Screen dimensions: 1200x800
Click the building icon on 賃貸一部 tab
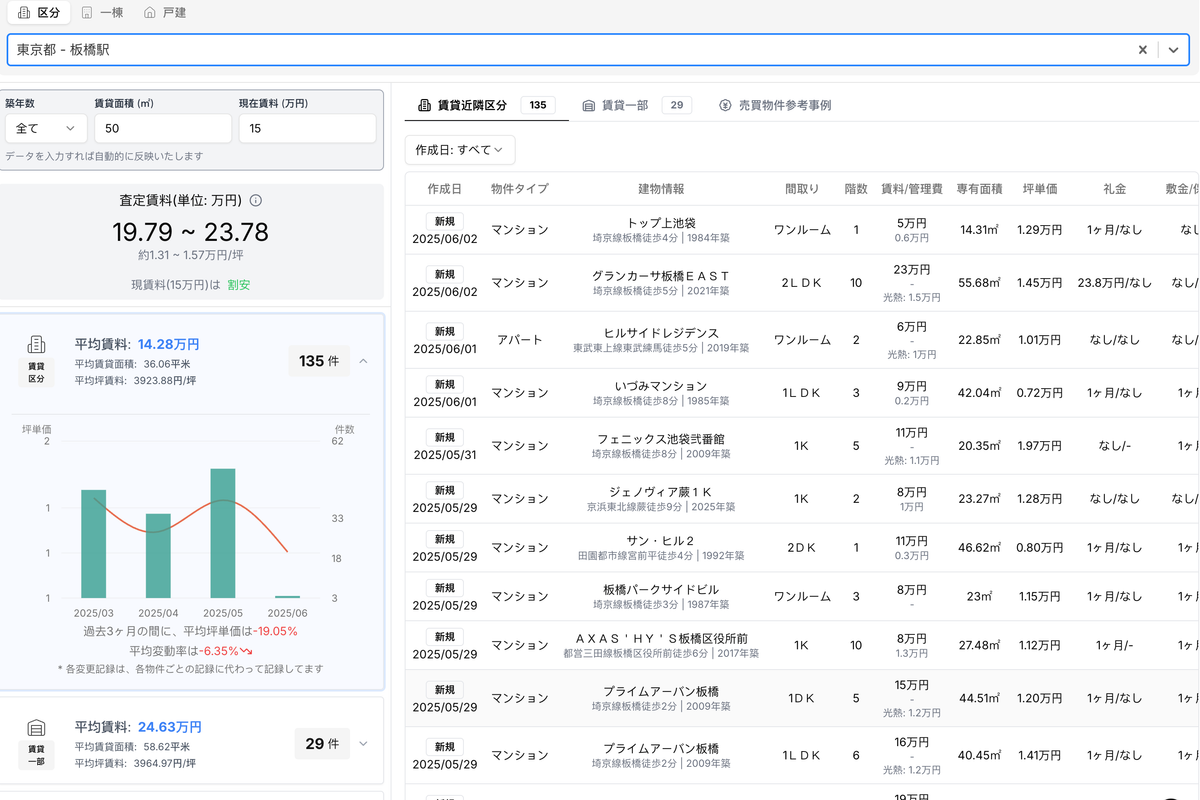click(589, 105)
